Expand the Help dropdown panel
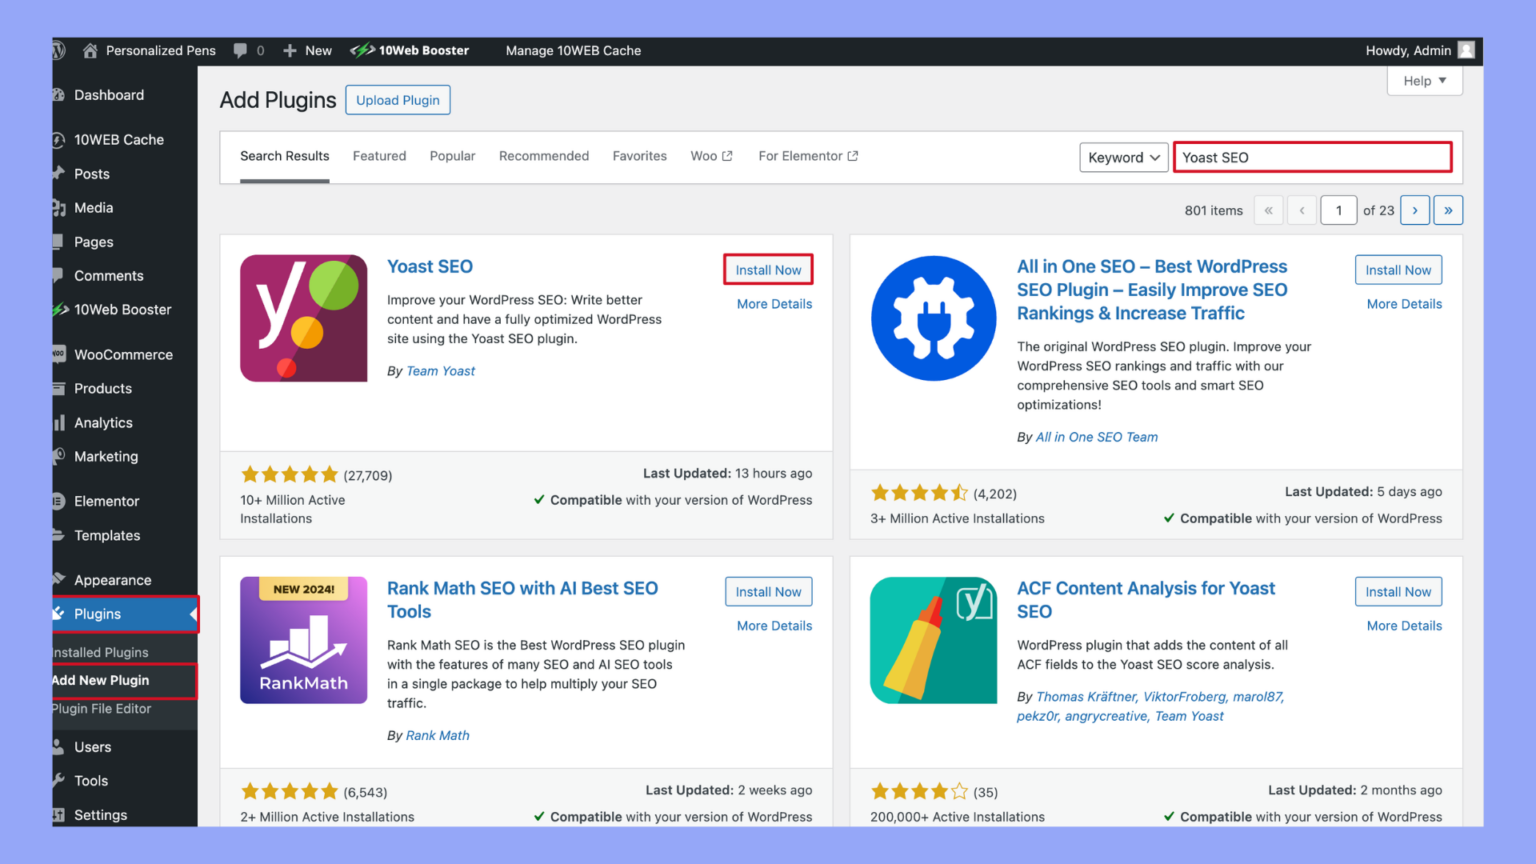Viewport: 1536px width, 864px height. pos(1424,80)
